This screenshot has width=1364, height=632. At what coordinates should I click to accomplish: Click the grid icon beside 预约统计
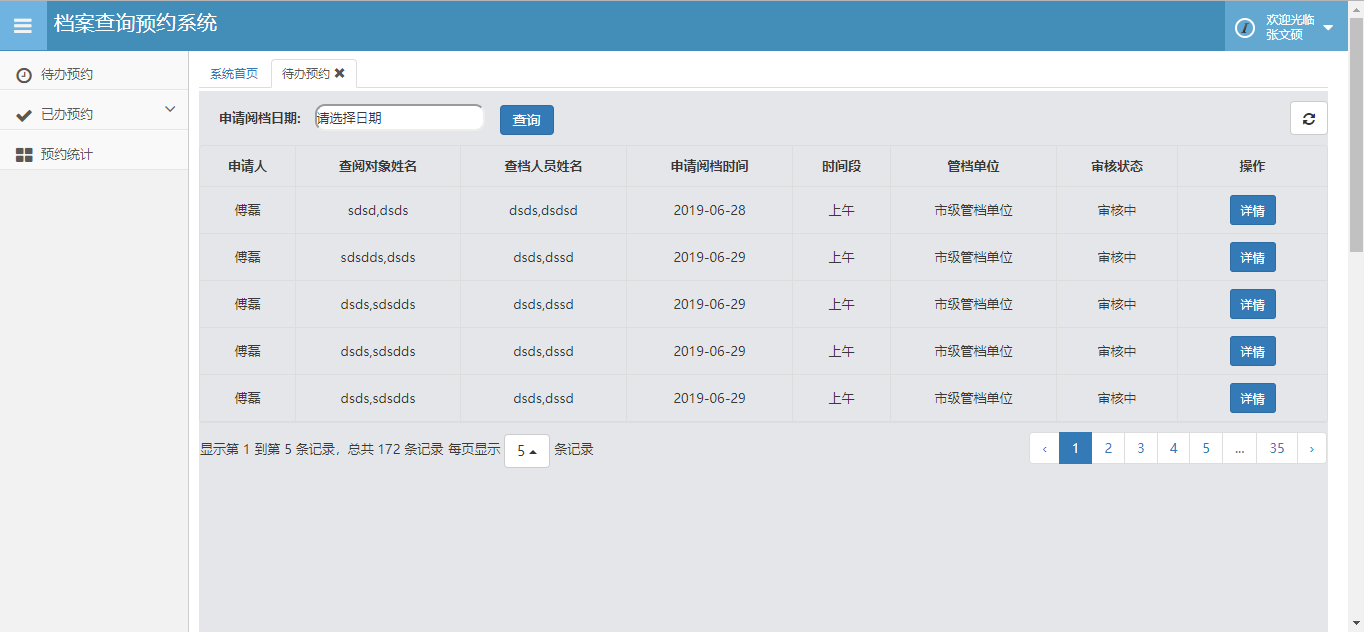24,155
